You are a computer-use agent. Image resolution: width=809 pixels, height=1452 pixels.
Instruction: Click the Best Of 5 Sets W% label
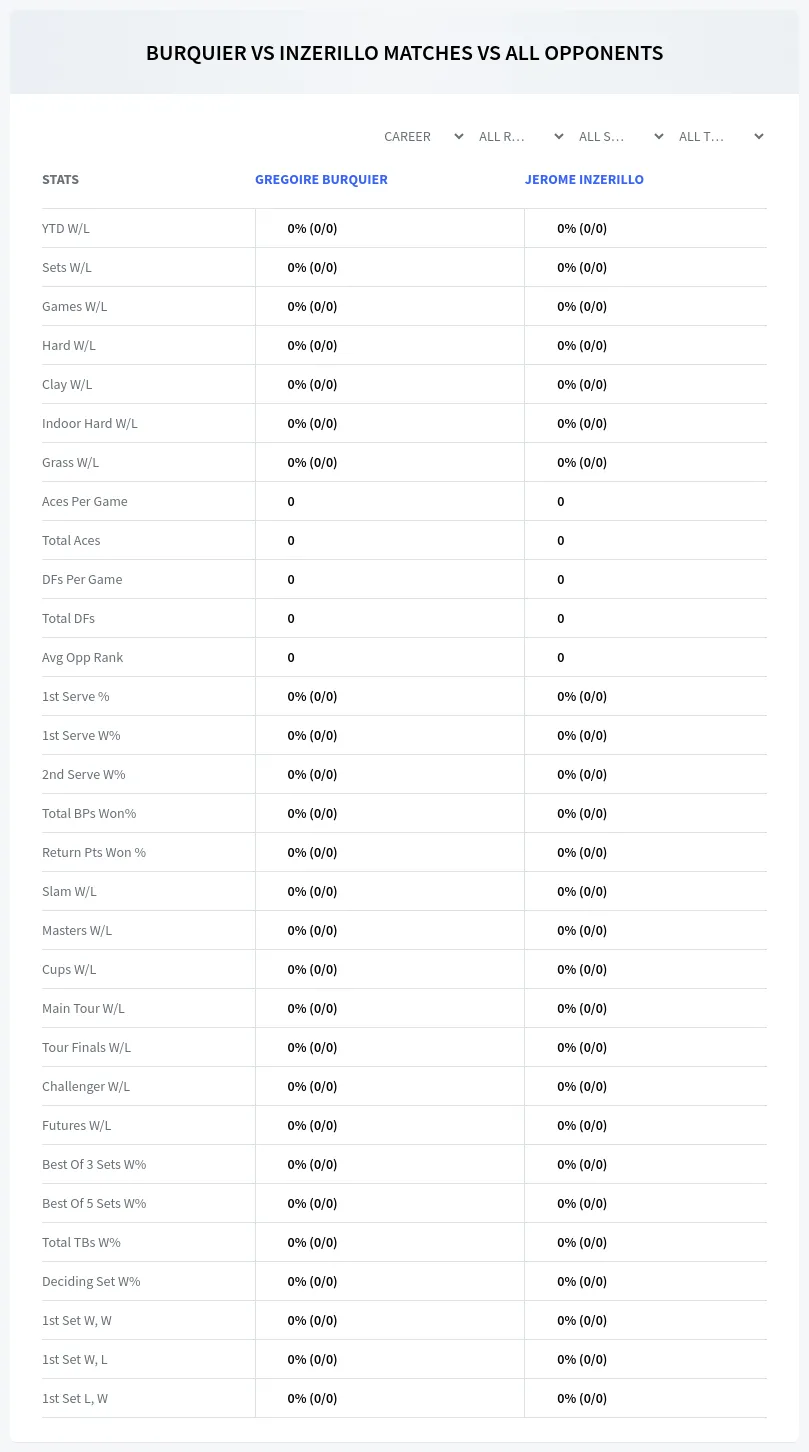coord(94,1203)
